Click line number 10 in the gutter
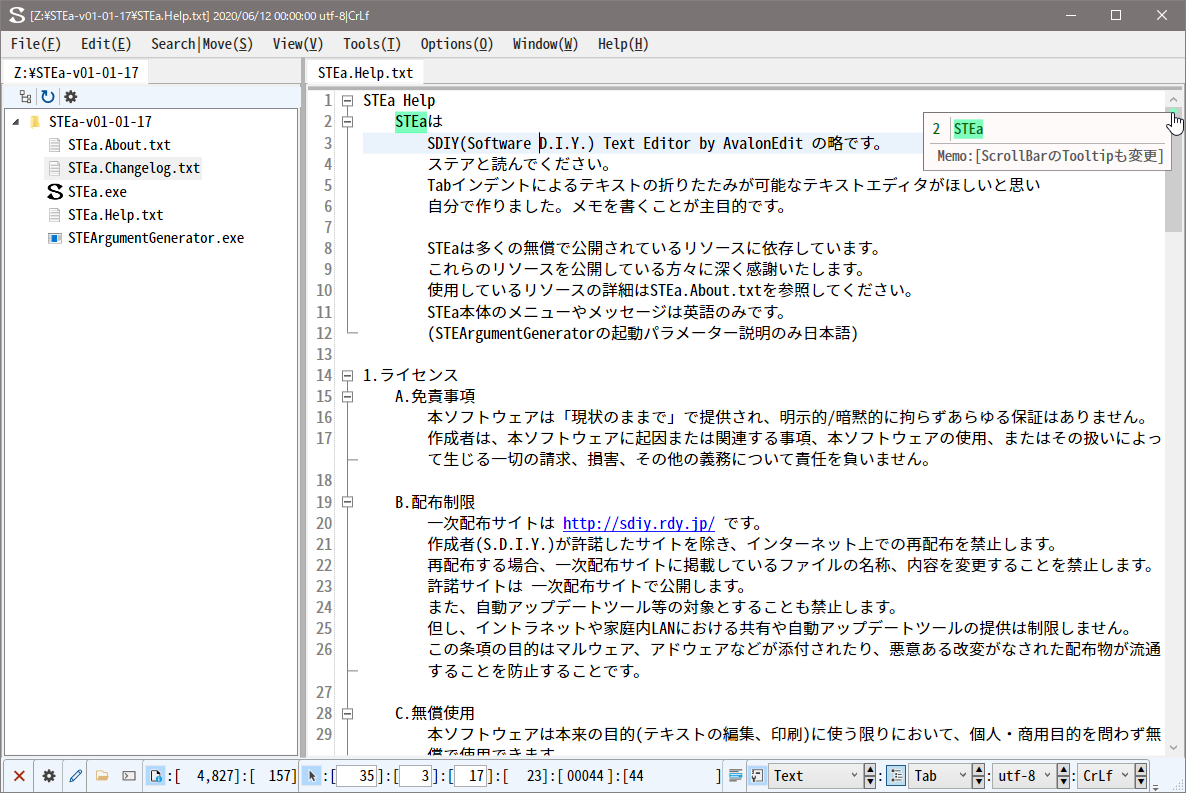 click(324, 291)
